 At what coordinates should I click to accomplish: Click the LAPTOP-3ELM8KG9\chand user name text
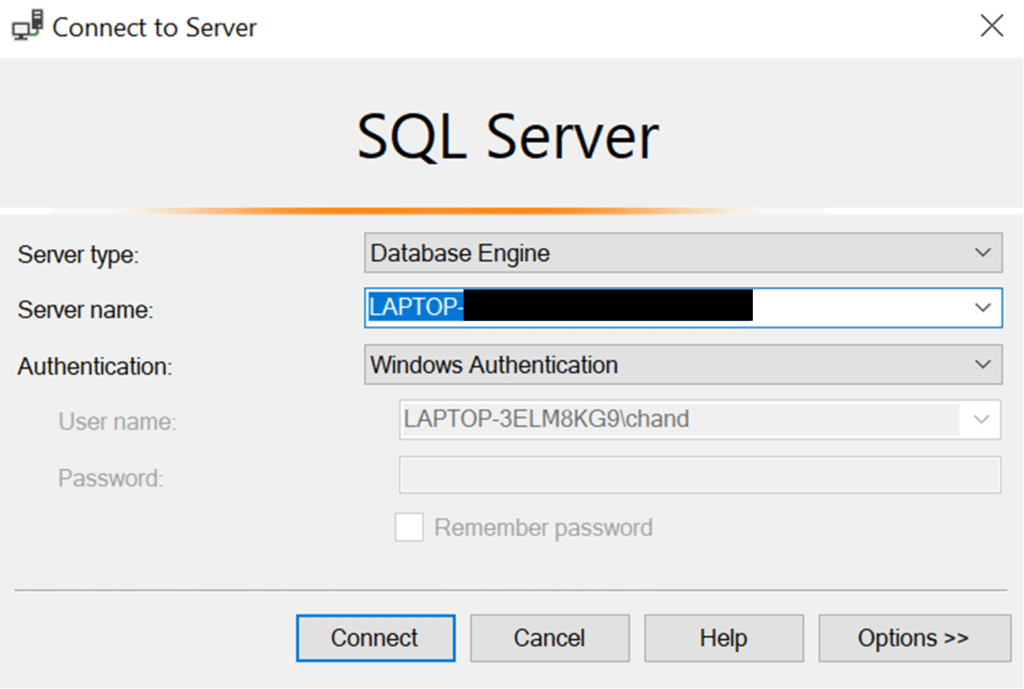coord(547,419)
